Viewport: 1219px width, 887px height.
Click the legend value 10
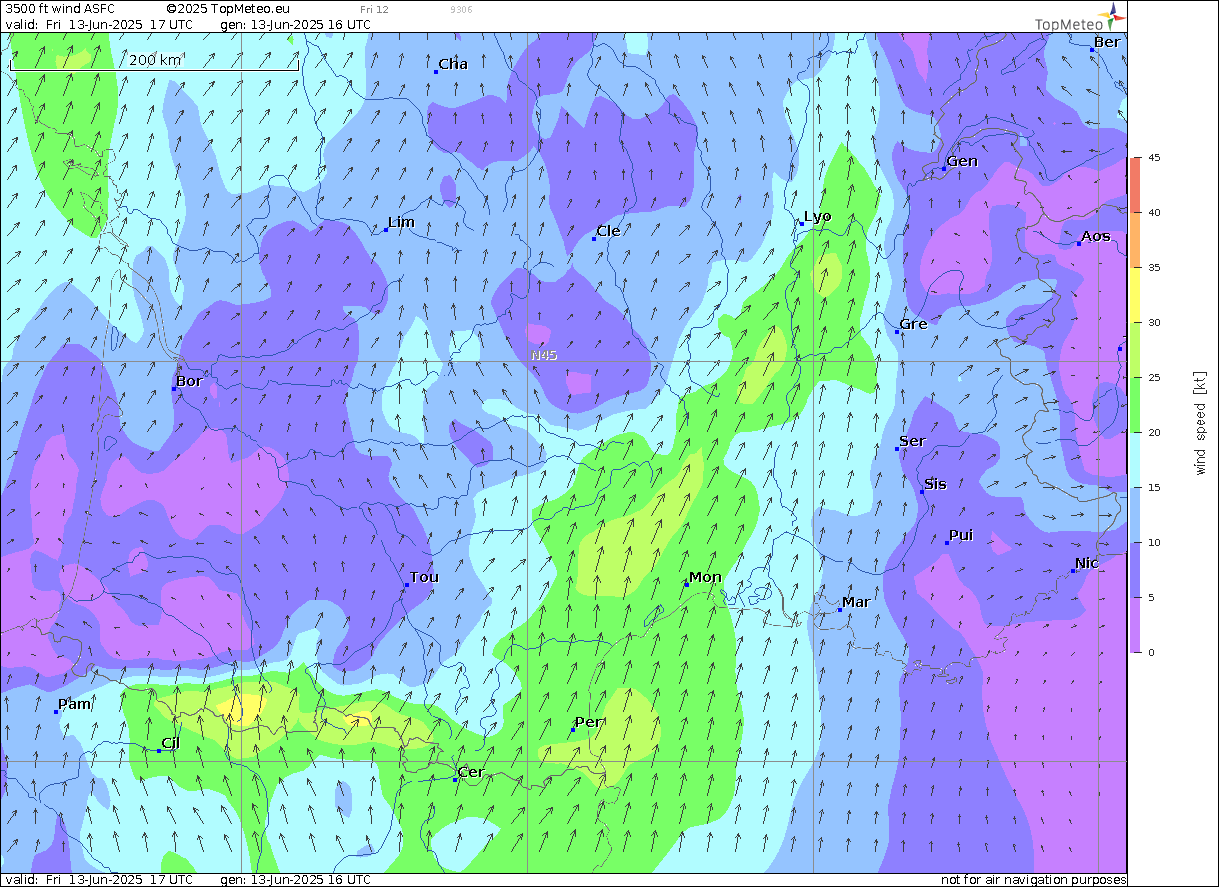tap(1154, 543)
